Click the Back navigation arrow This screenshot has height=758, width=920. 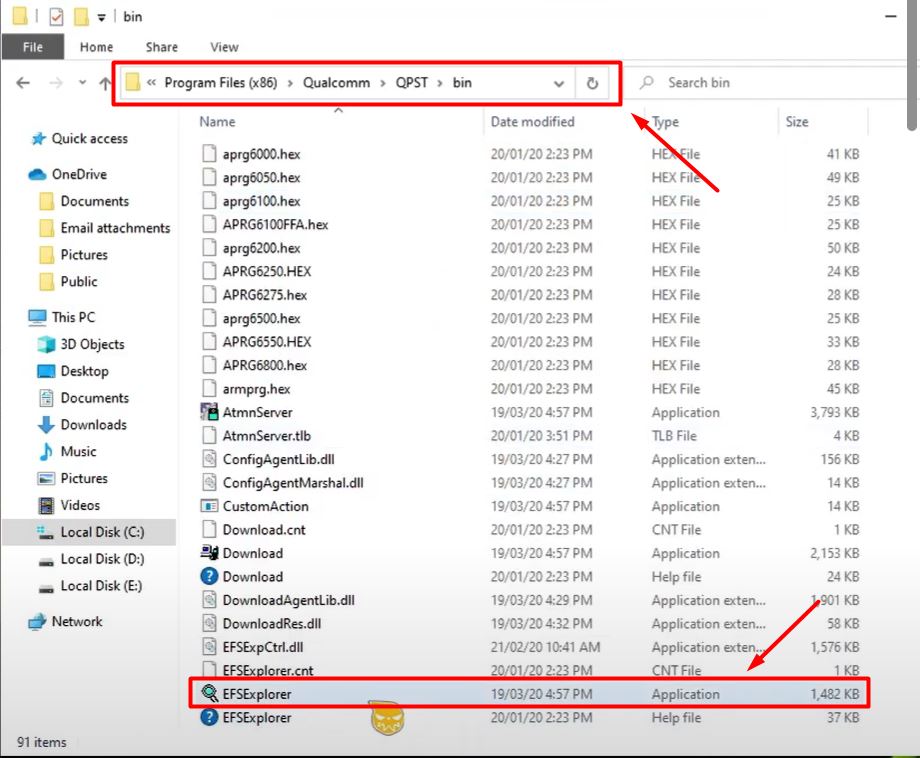point(23,83)
